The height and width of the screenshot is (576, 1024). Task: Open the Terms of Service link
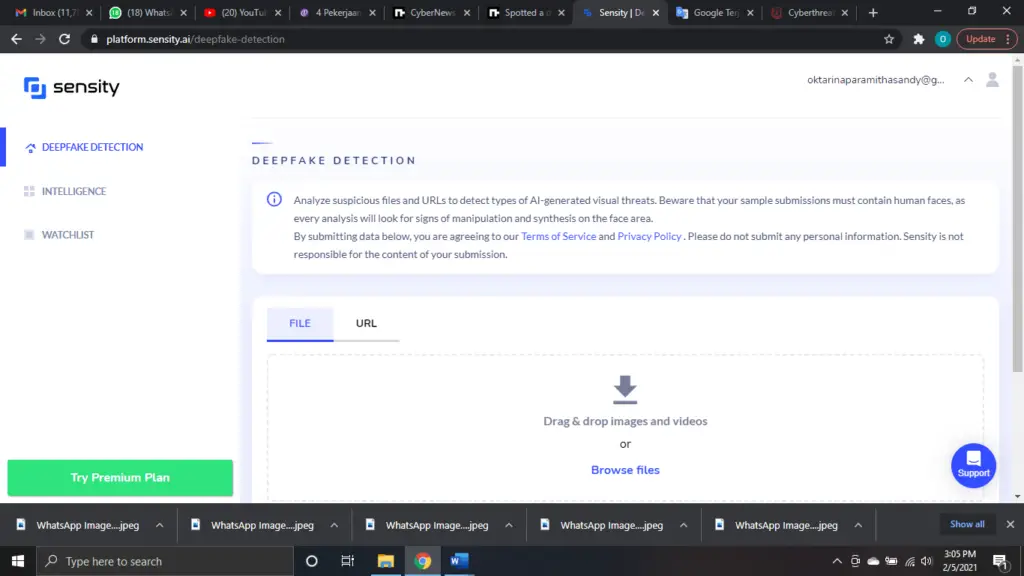pyautogui.click(x=558, y=236)
